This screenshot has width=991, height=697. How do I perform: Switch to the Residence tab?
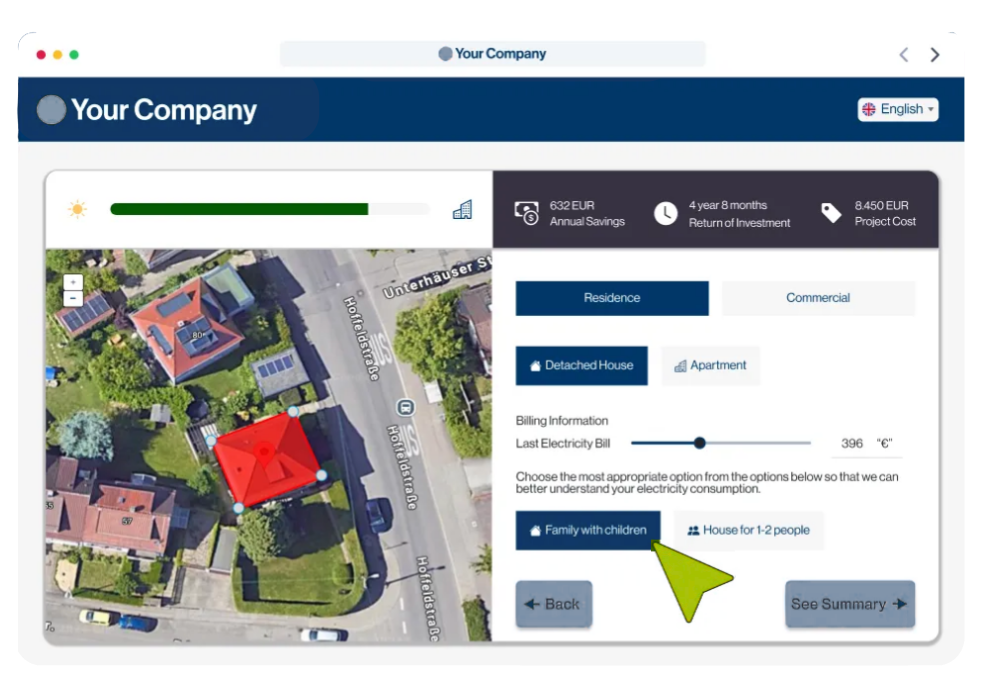[612, 298]
